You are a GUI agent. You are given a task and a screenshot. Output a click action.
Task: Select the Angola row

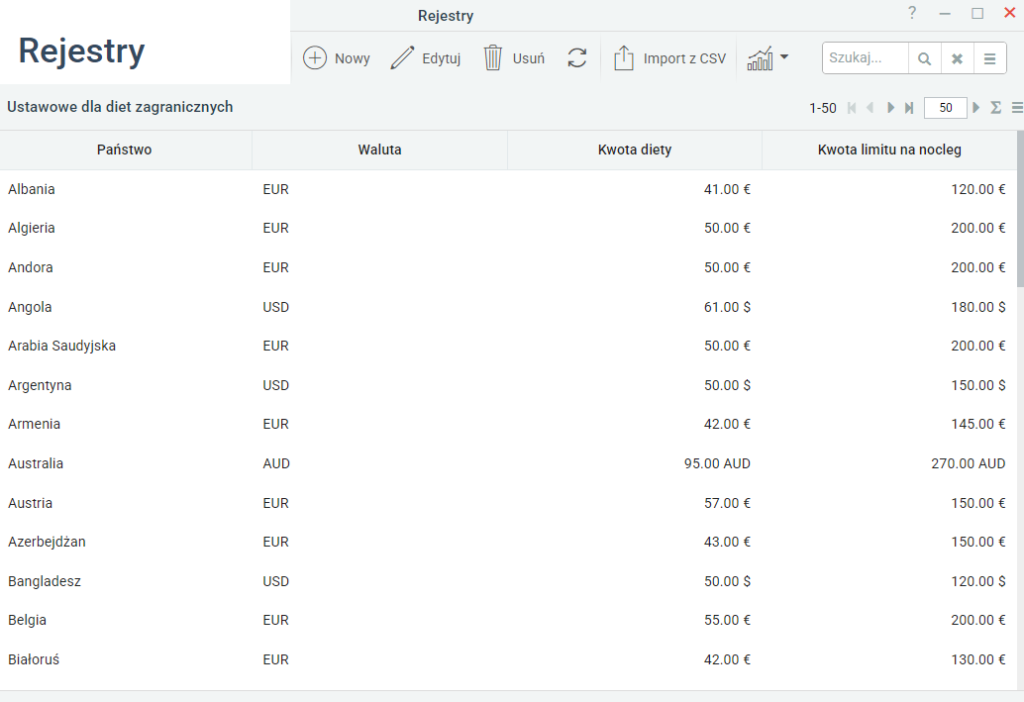[508, 307]
